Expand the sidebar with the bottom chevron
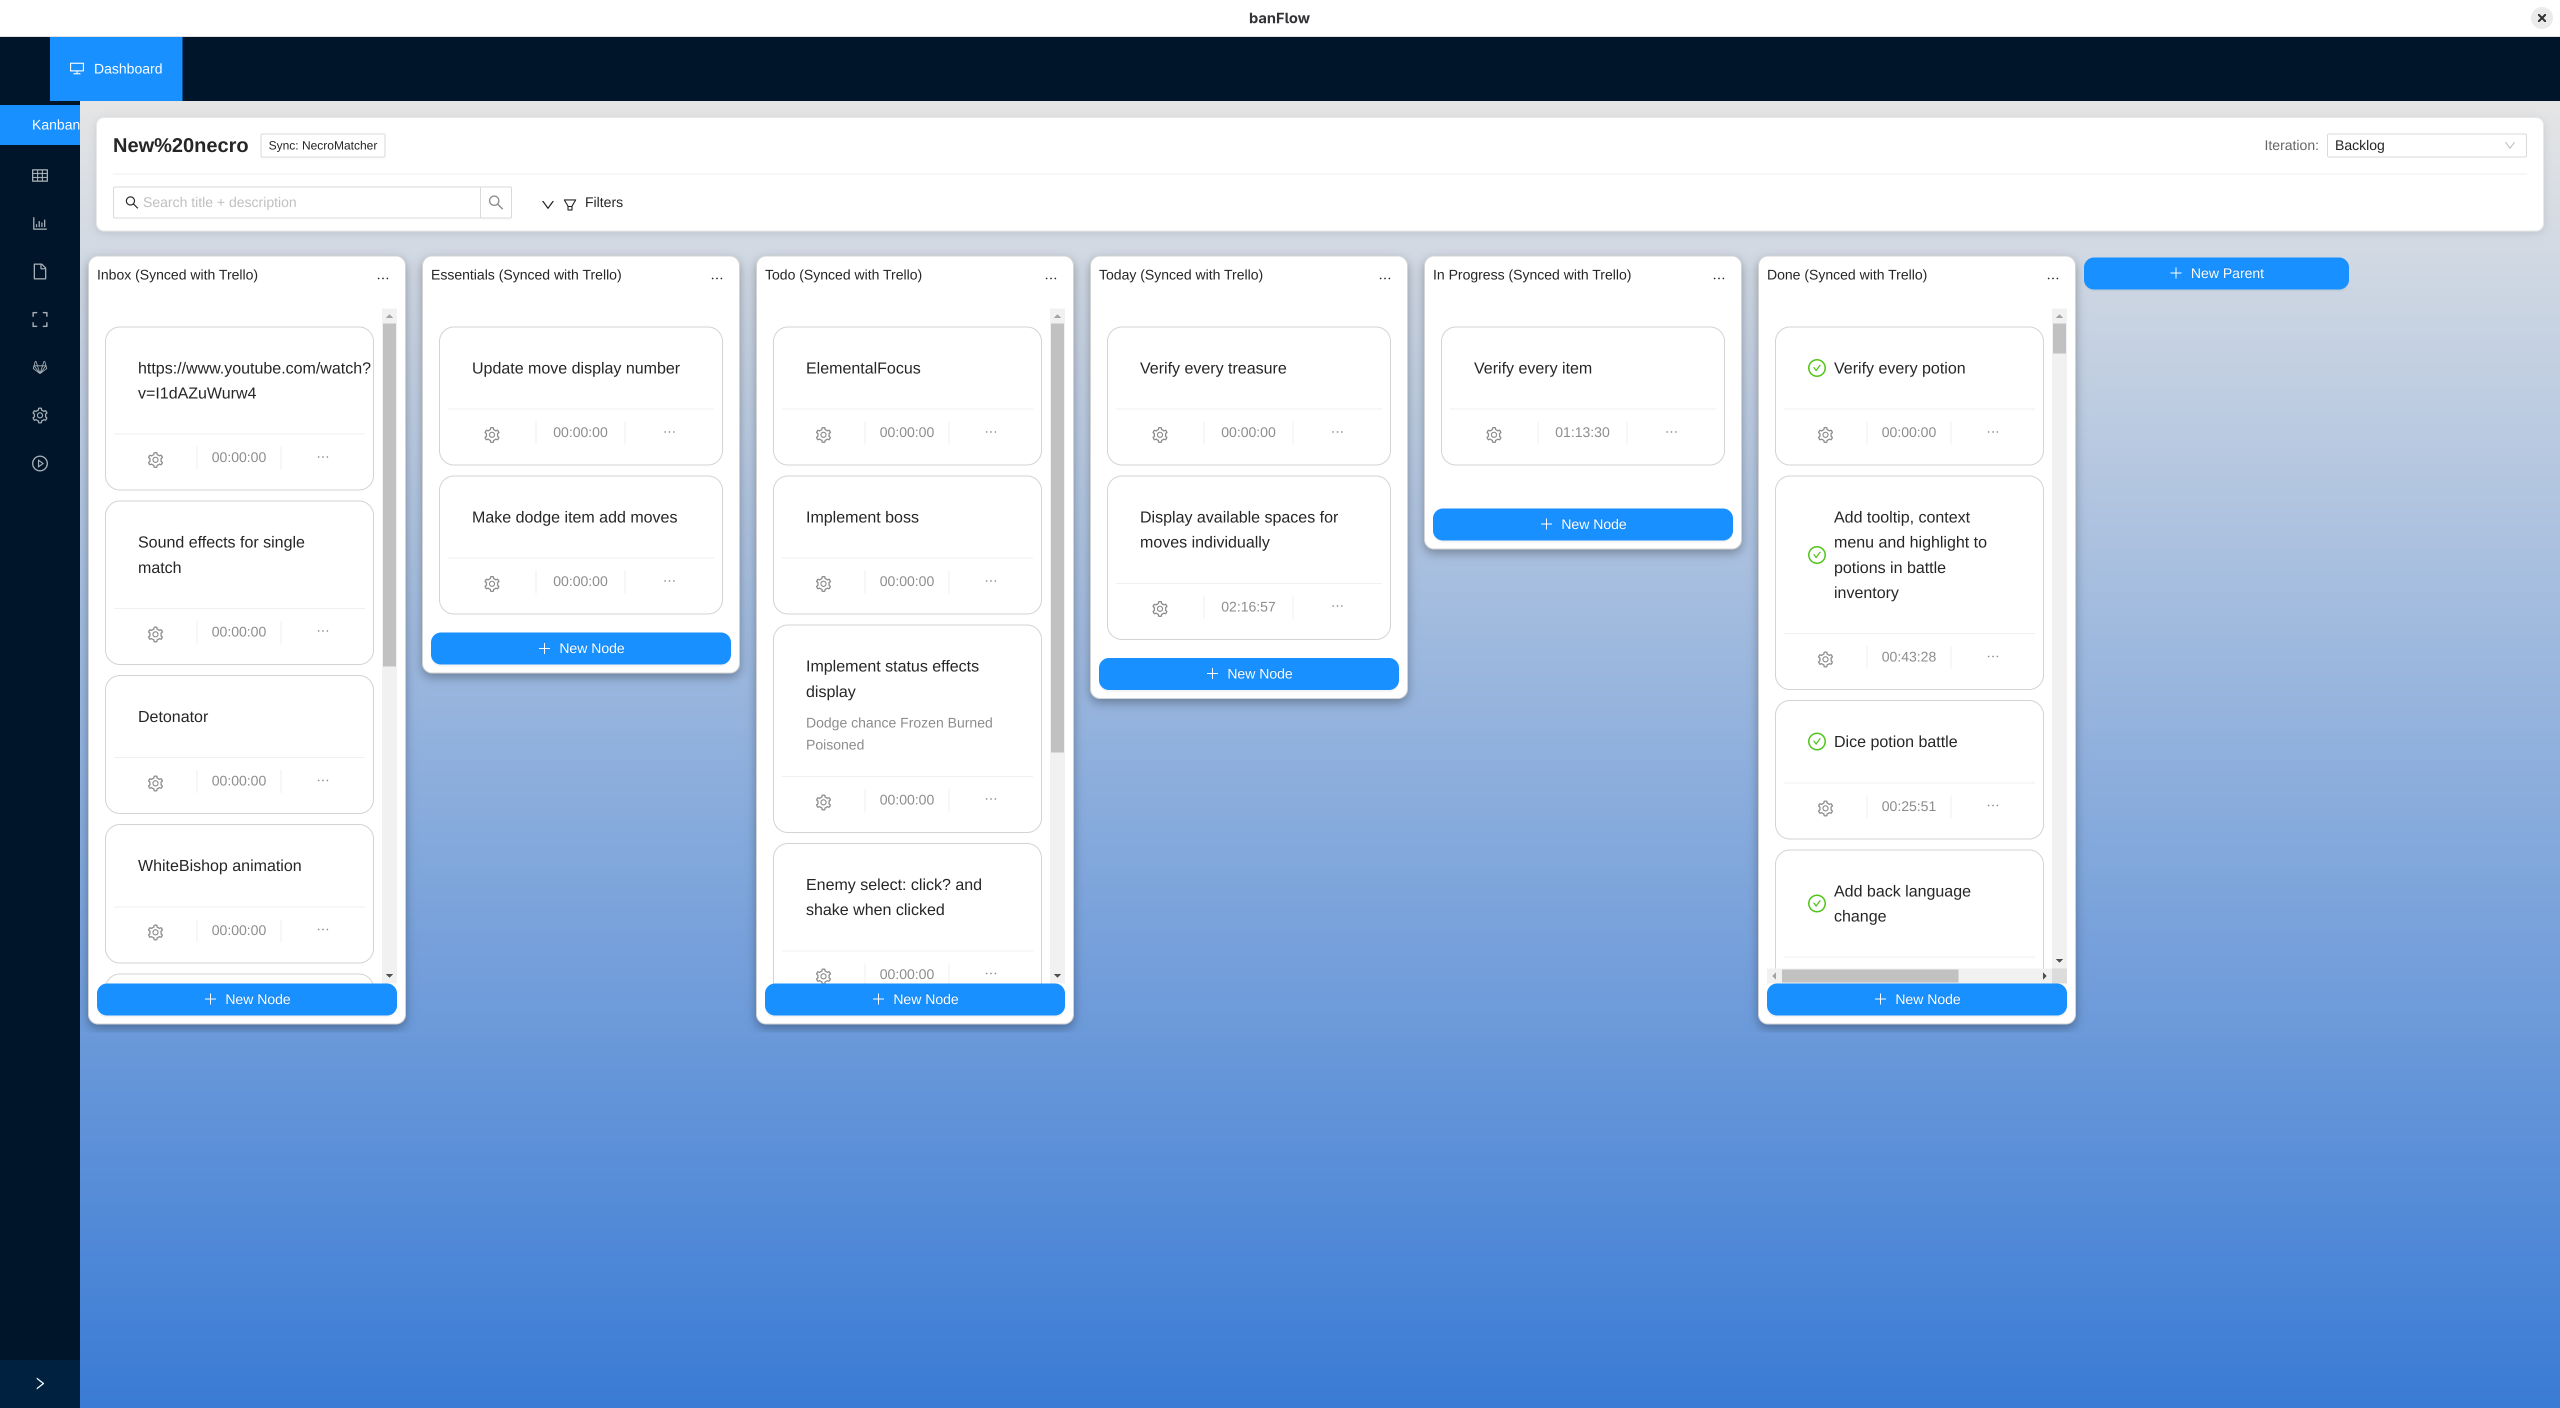 coord(40,1384)
